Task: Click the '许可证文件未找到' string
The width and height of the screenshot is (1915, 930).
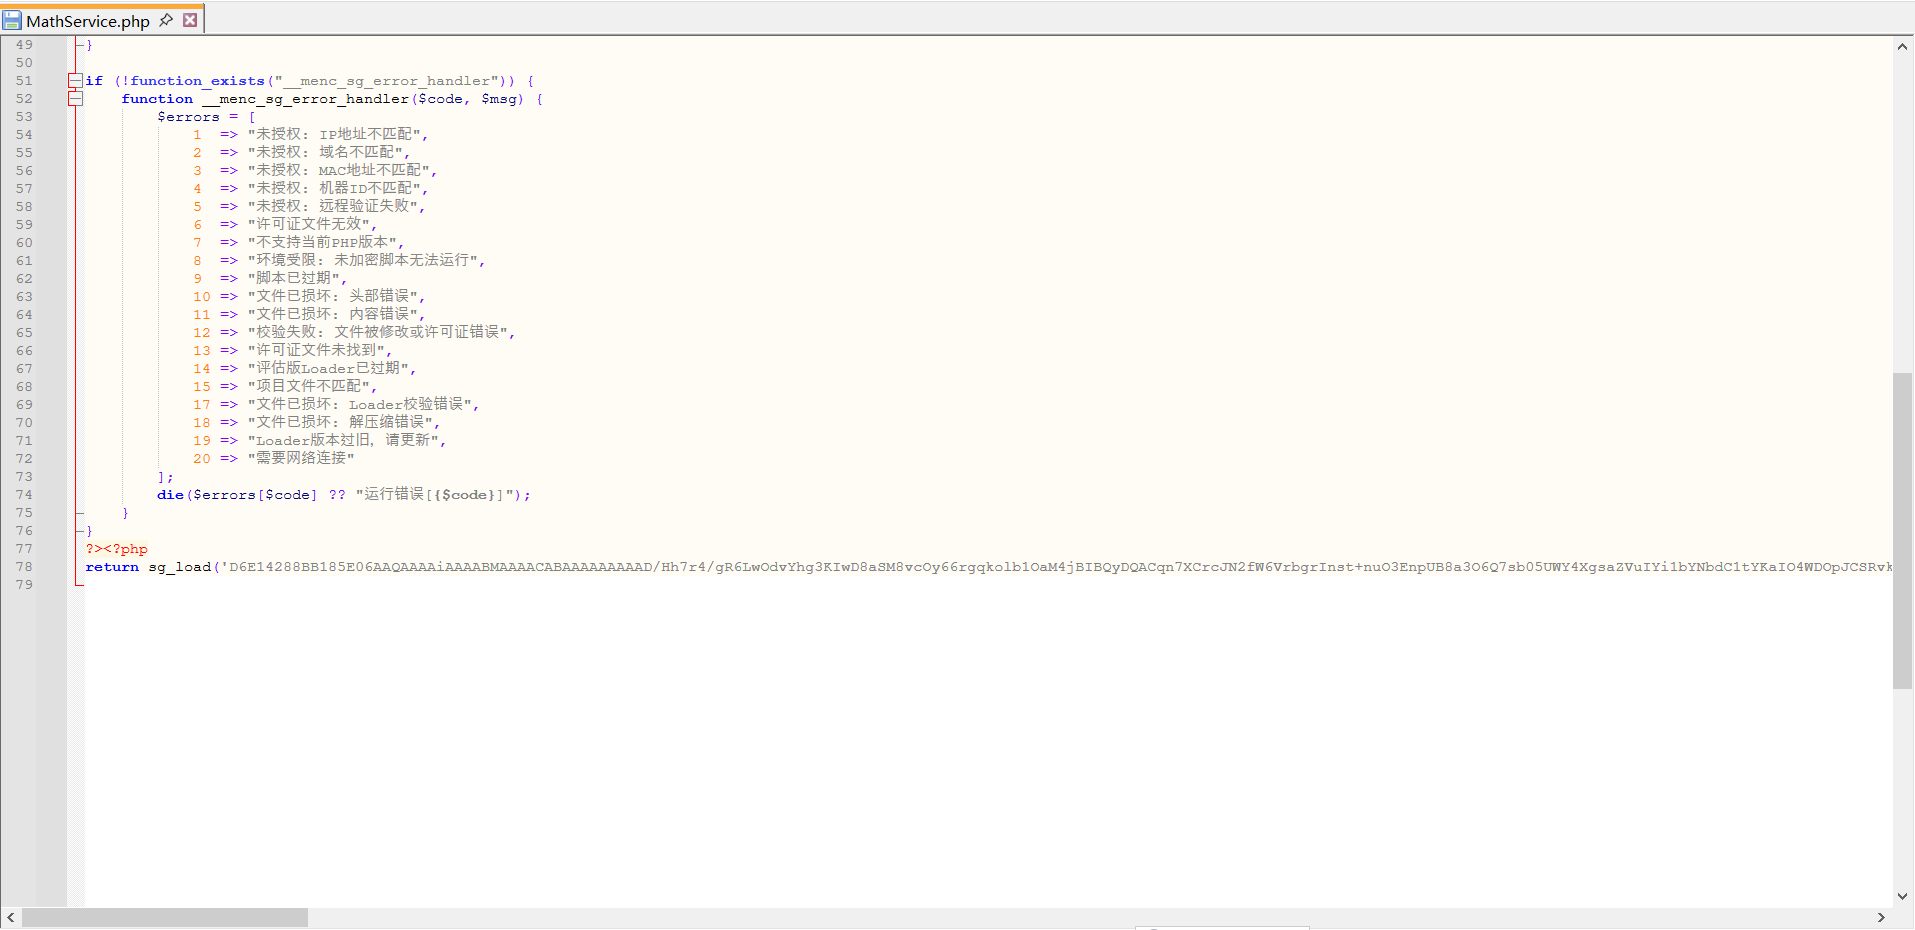Action: (x=316, y=351)
